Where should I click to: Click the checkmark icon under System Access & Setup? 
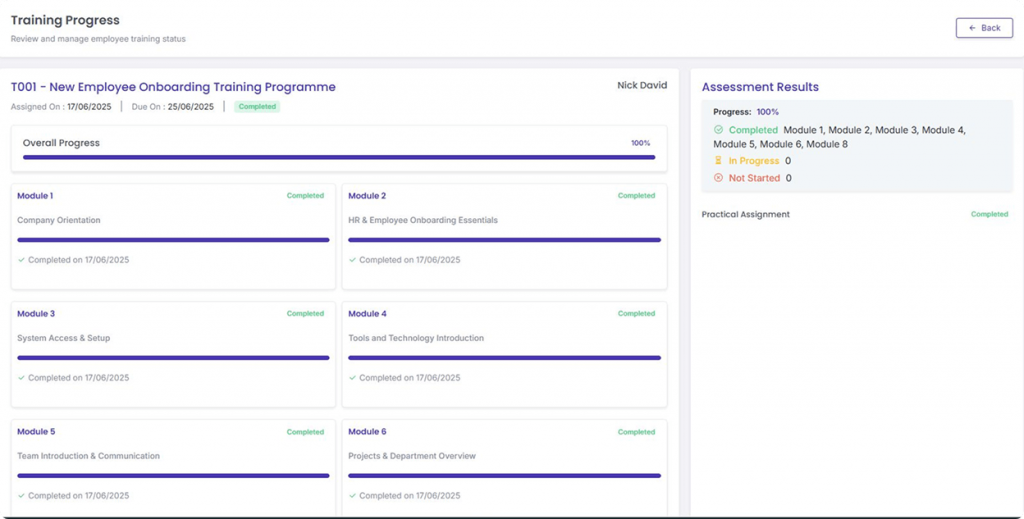tap(21, 378)
